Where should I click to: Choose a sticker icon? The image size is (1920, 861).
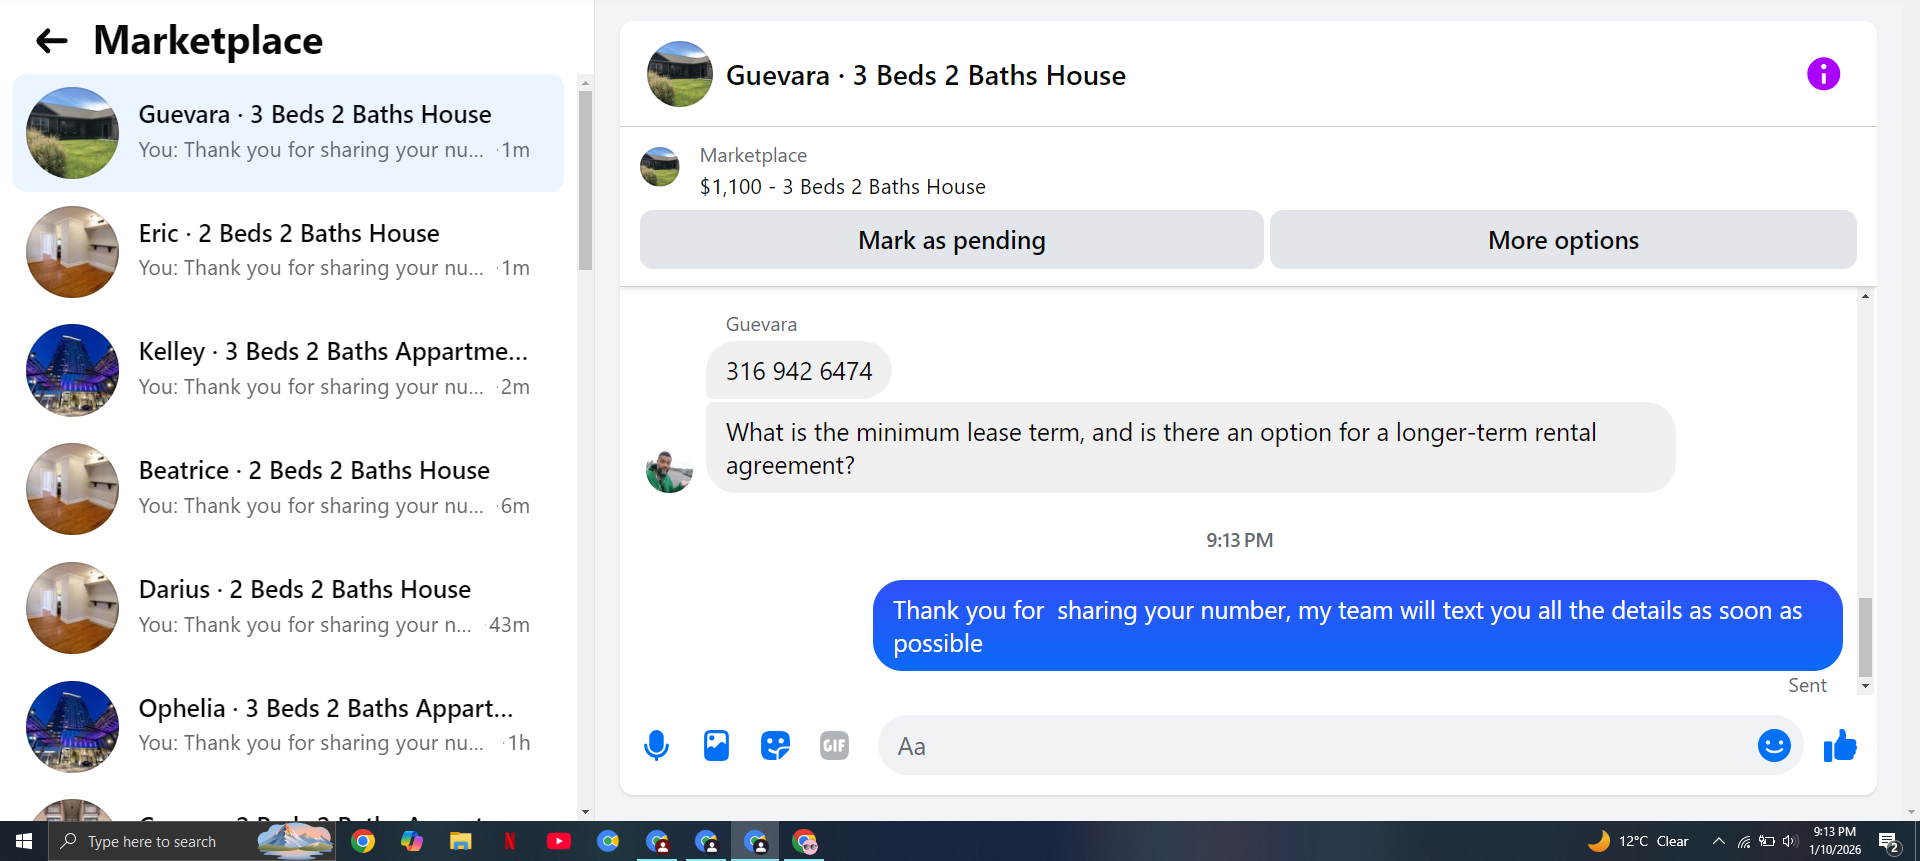coord(775,745)
